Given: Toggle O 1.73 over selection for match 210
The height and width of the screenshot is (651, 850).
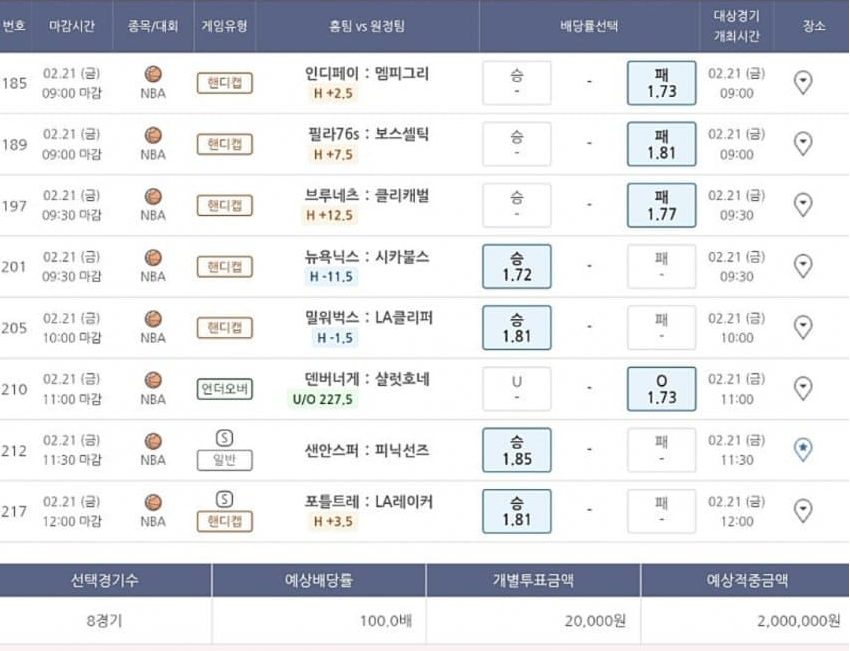Looking at the screenshot, I should 661,389.
